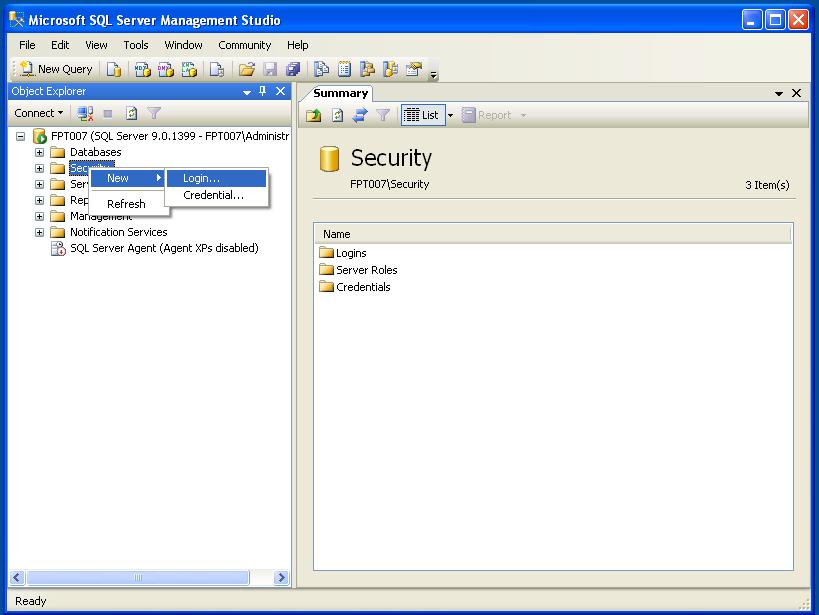Open Registered Servers from the toolbar
This screenshot has width=819, height=615.
point(321,69)
